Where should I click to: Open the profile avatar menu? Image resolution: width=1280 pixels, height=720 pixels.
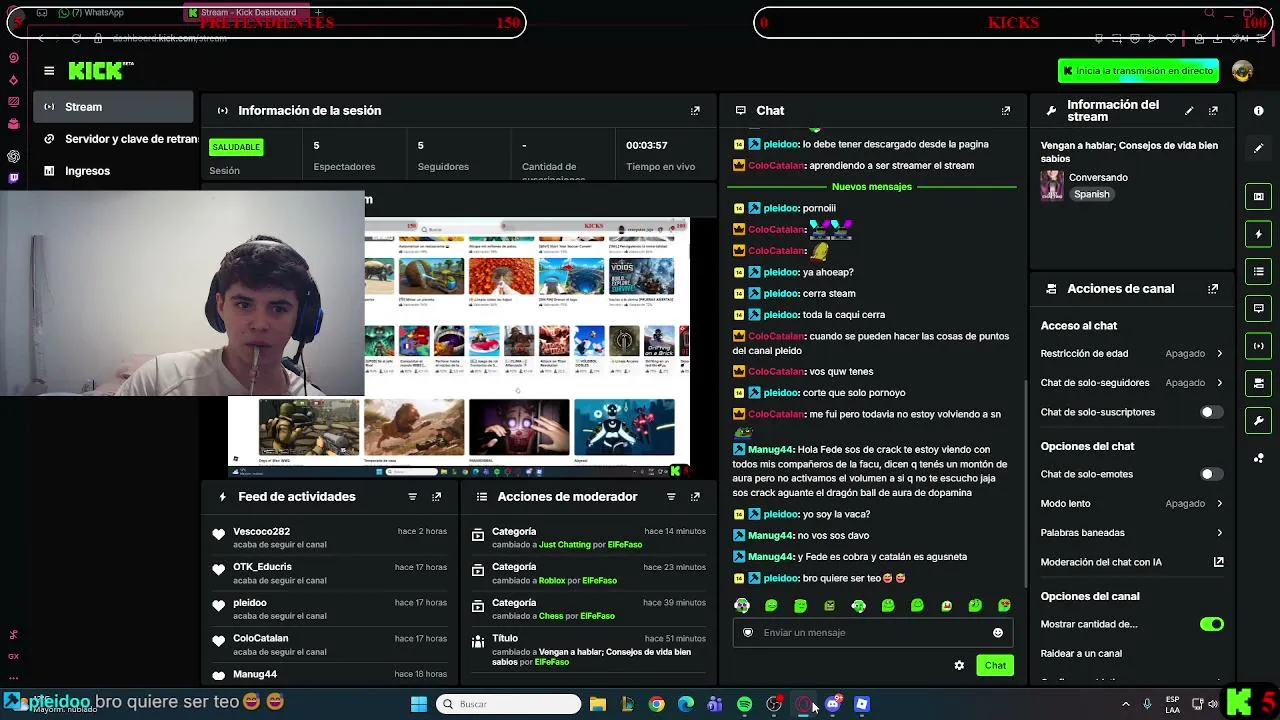tap(1243, 71)
